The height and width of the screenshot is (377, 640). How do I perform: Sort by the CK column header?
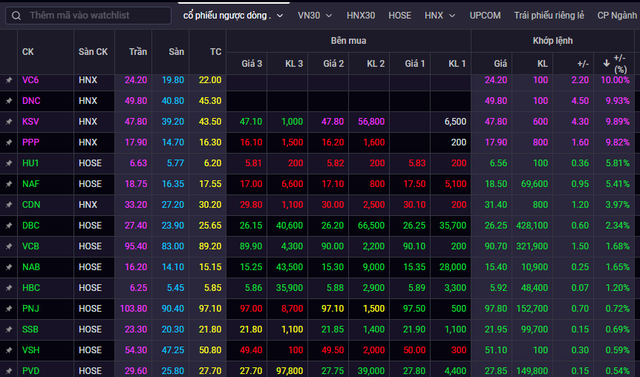28,52
